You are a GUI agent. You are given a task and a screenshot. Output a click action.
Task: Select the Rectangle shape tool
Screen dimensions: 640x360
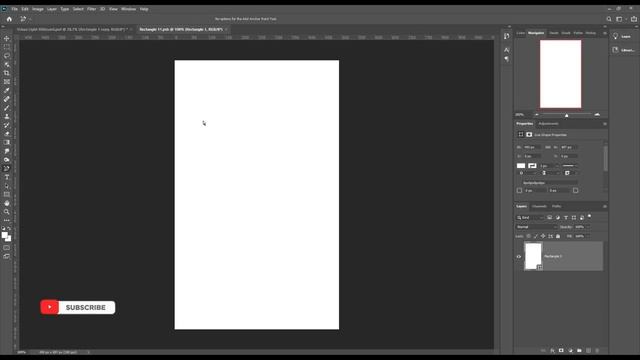click(x=7, y=195)
